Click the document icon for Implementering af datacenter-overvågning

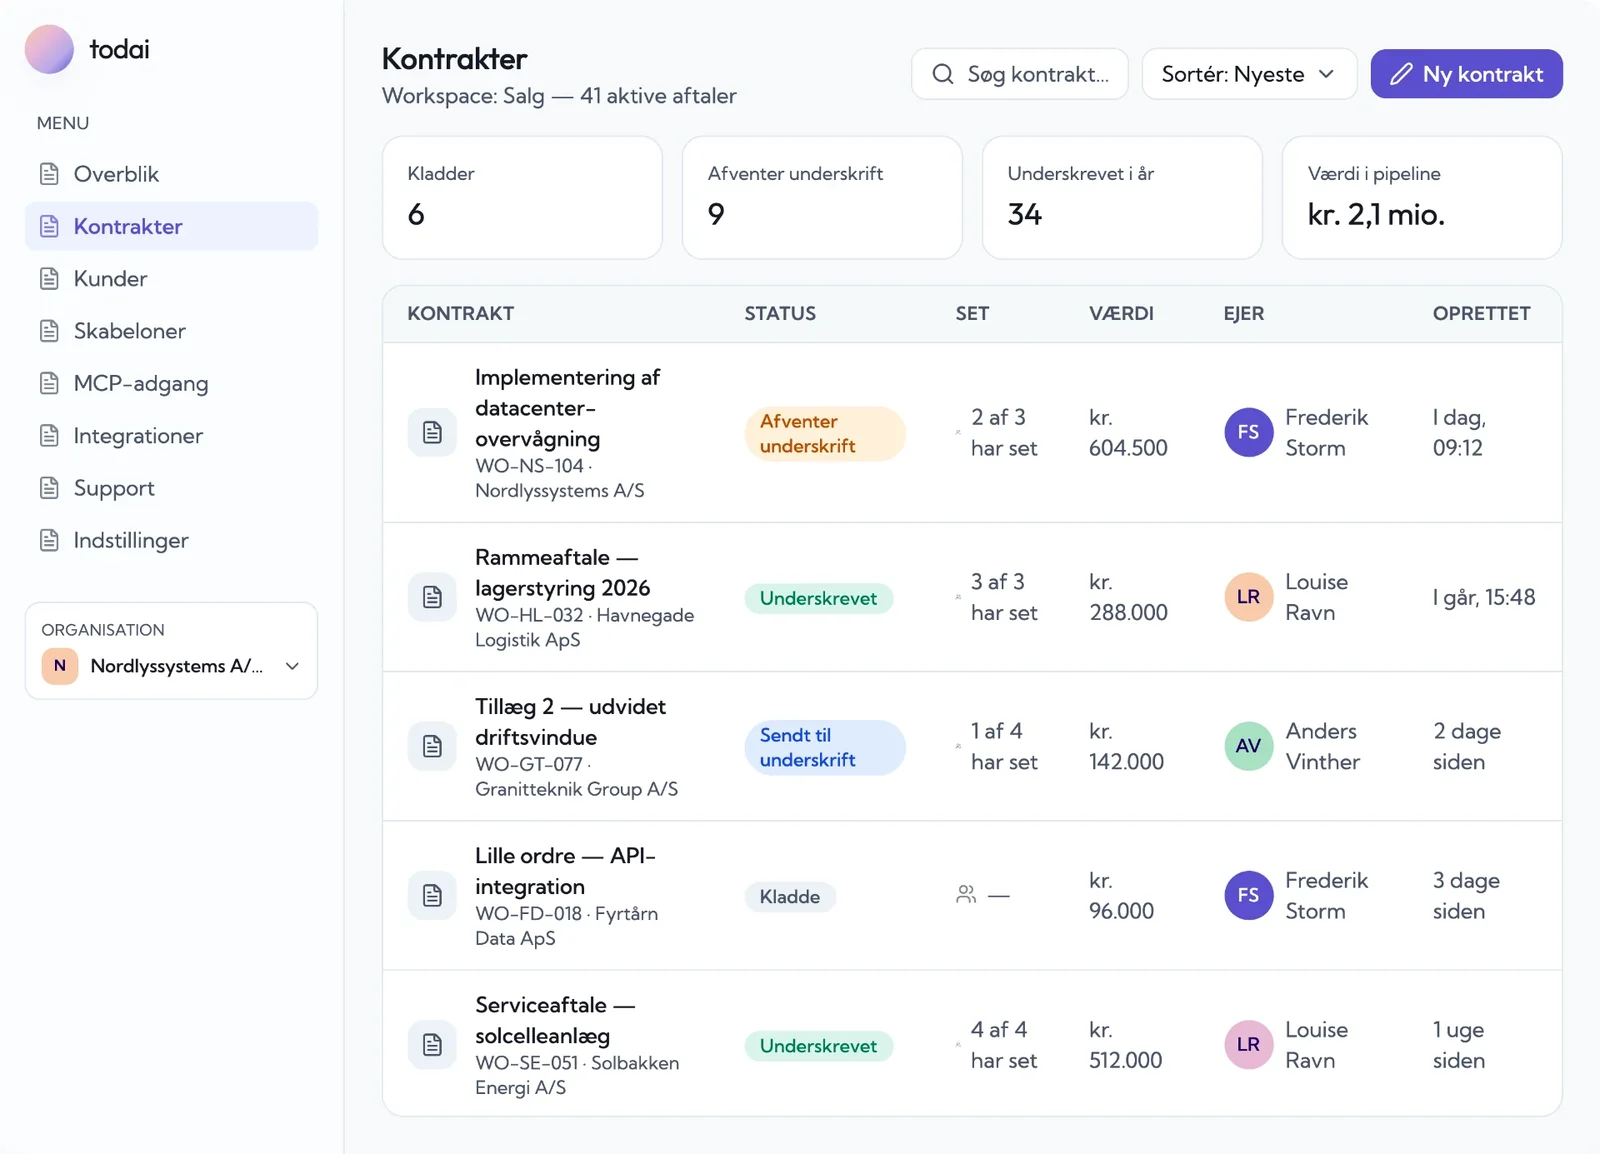(432, 432)
